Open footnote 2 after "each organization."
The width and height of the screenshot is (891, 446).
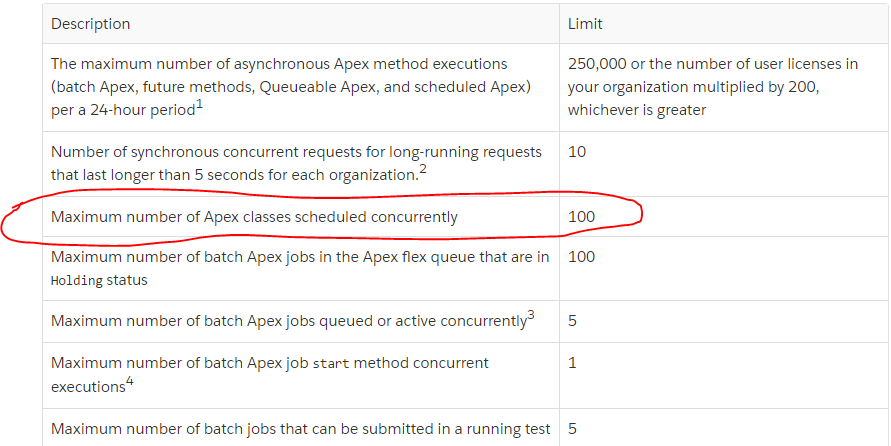[x=423, y=168]
